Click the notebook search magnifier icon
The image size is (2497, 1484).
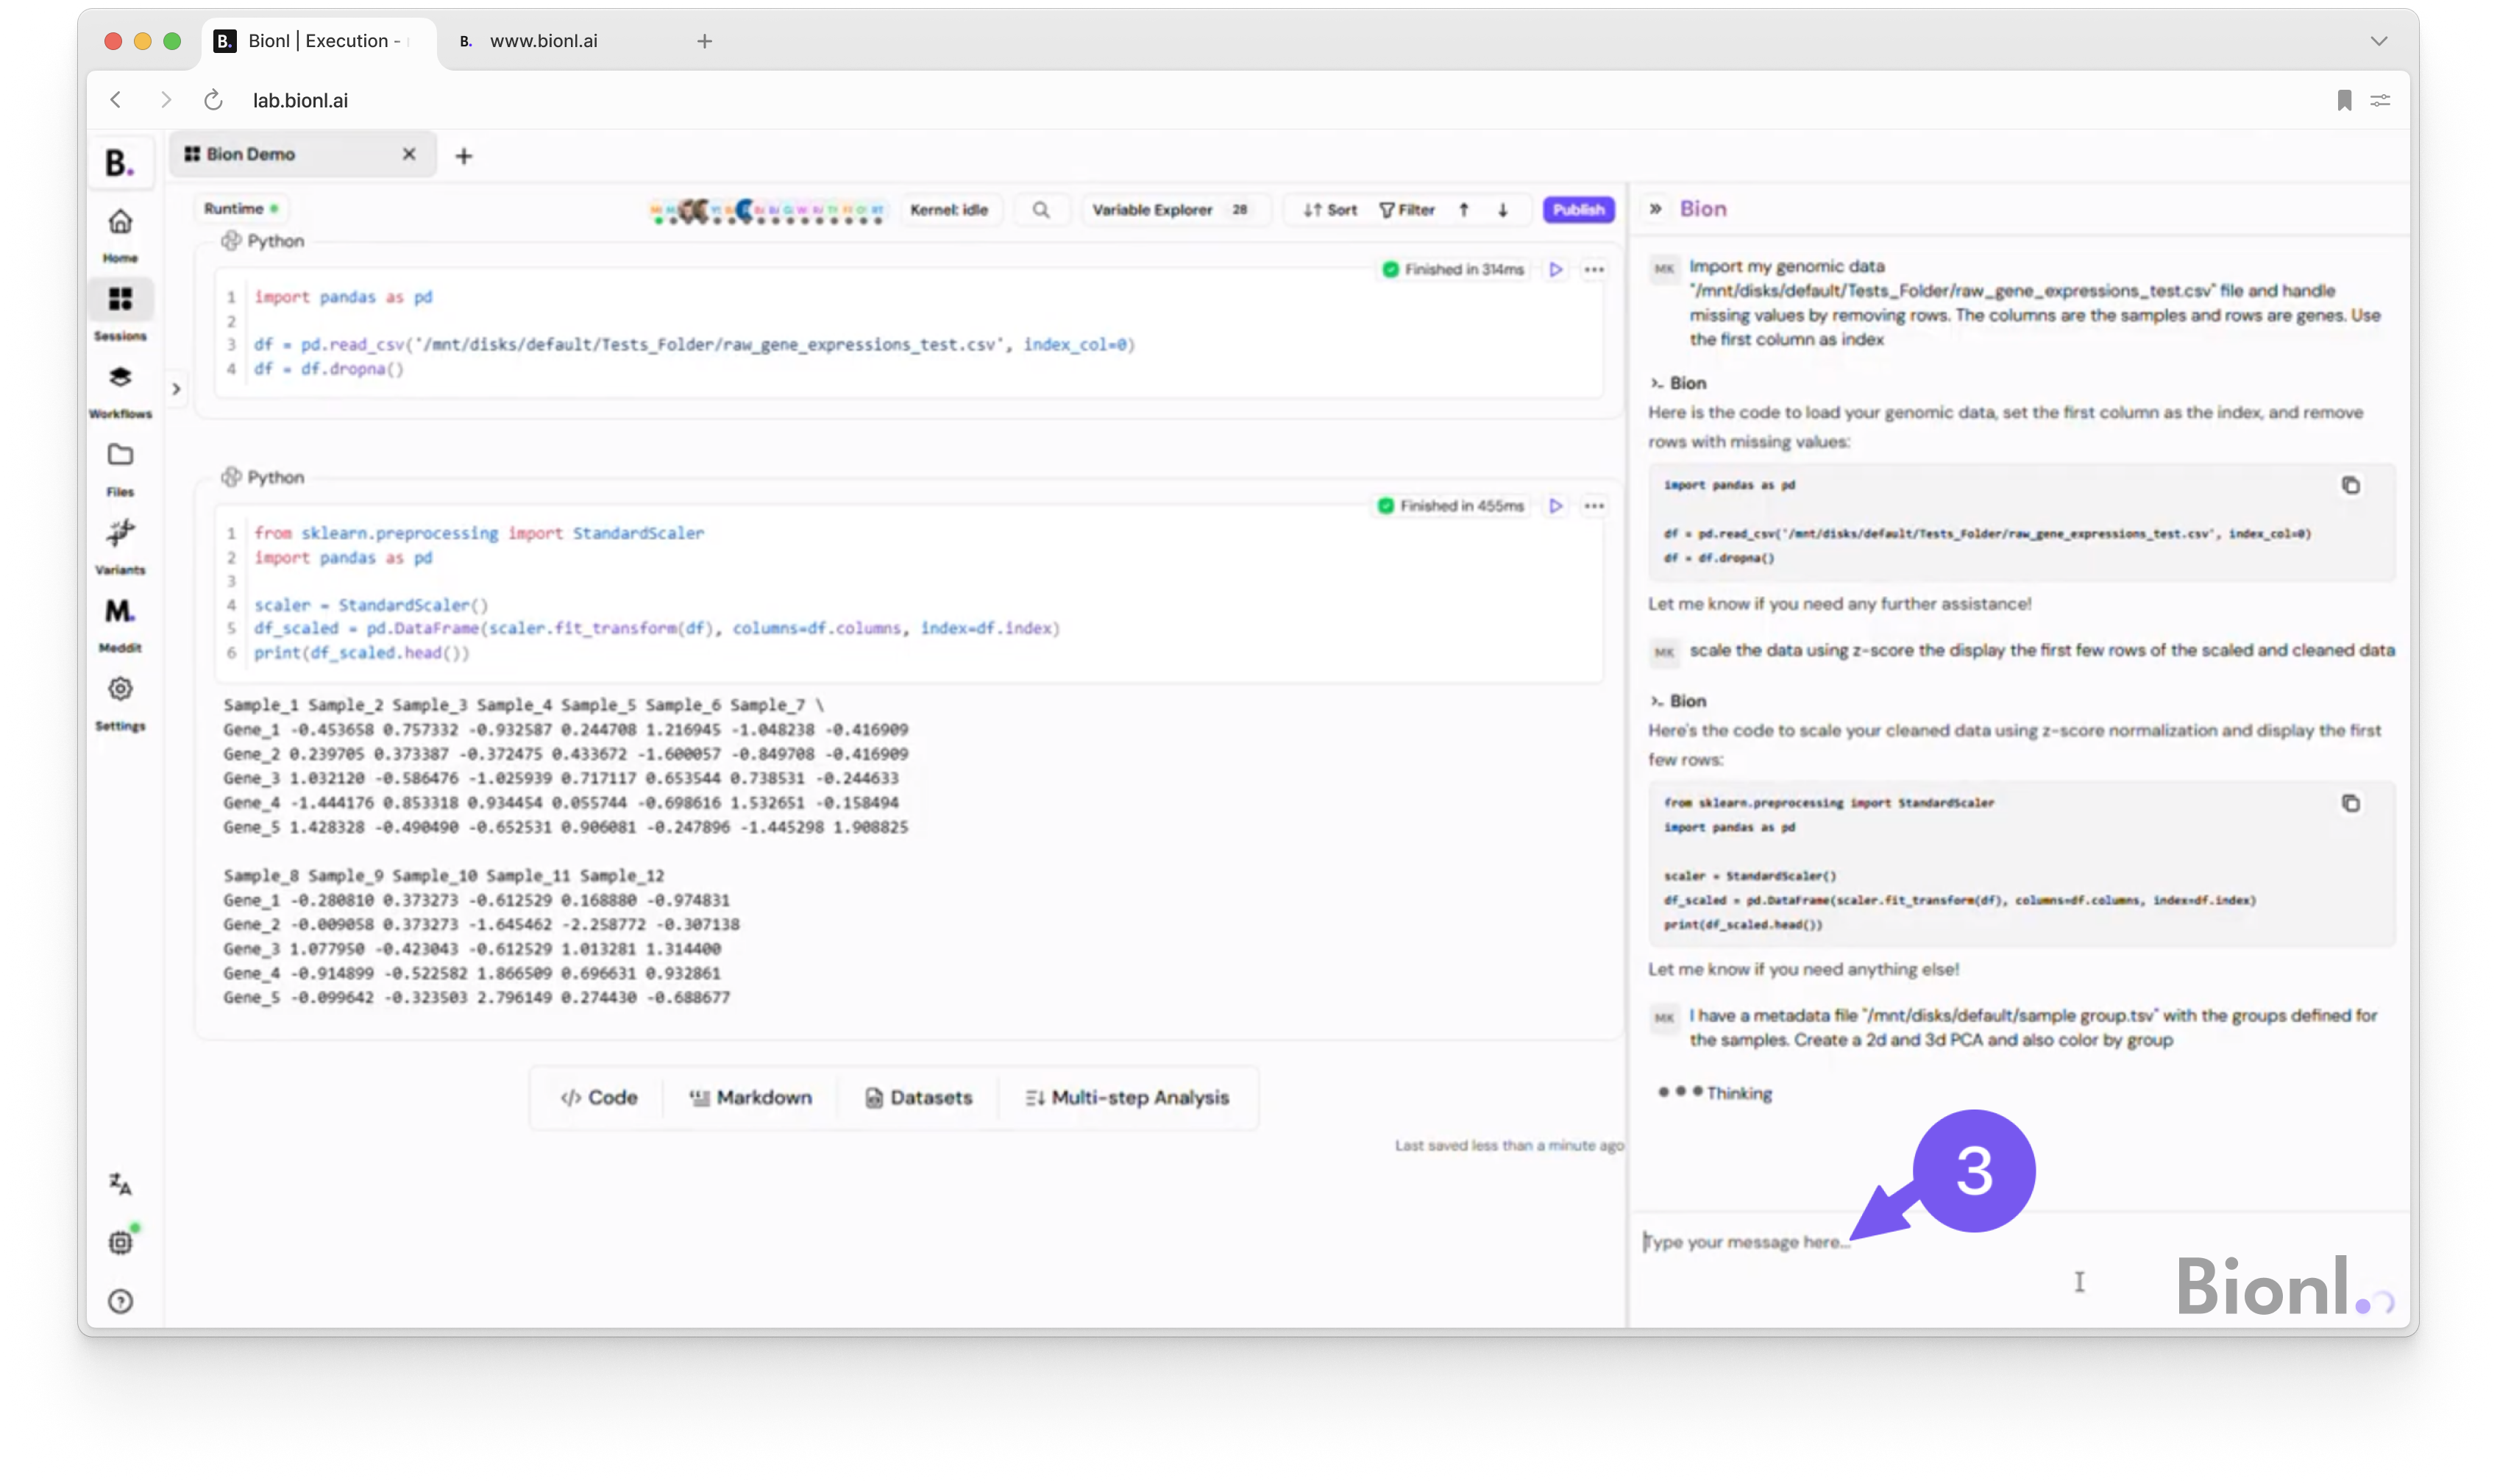1041,210
